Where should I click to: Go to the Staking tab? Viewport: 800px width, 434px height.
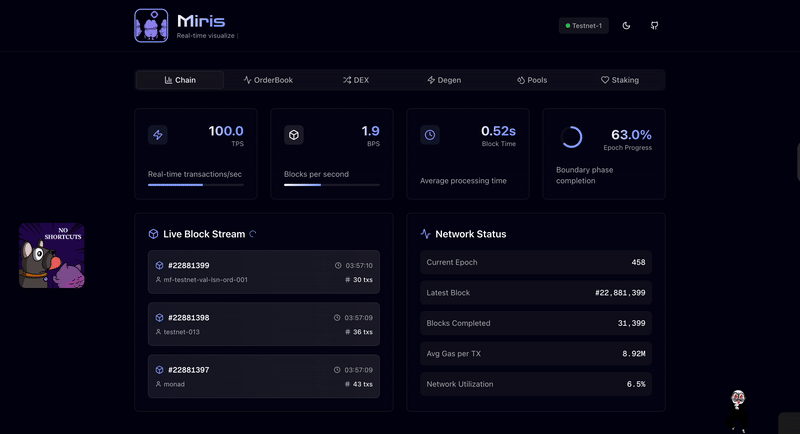[620, 80]
